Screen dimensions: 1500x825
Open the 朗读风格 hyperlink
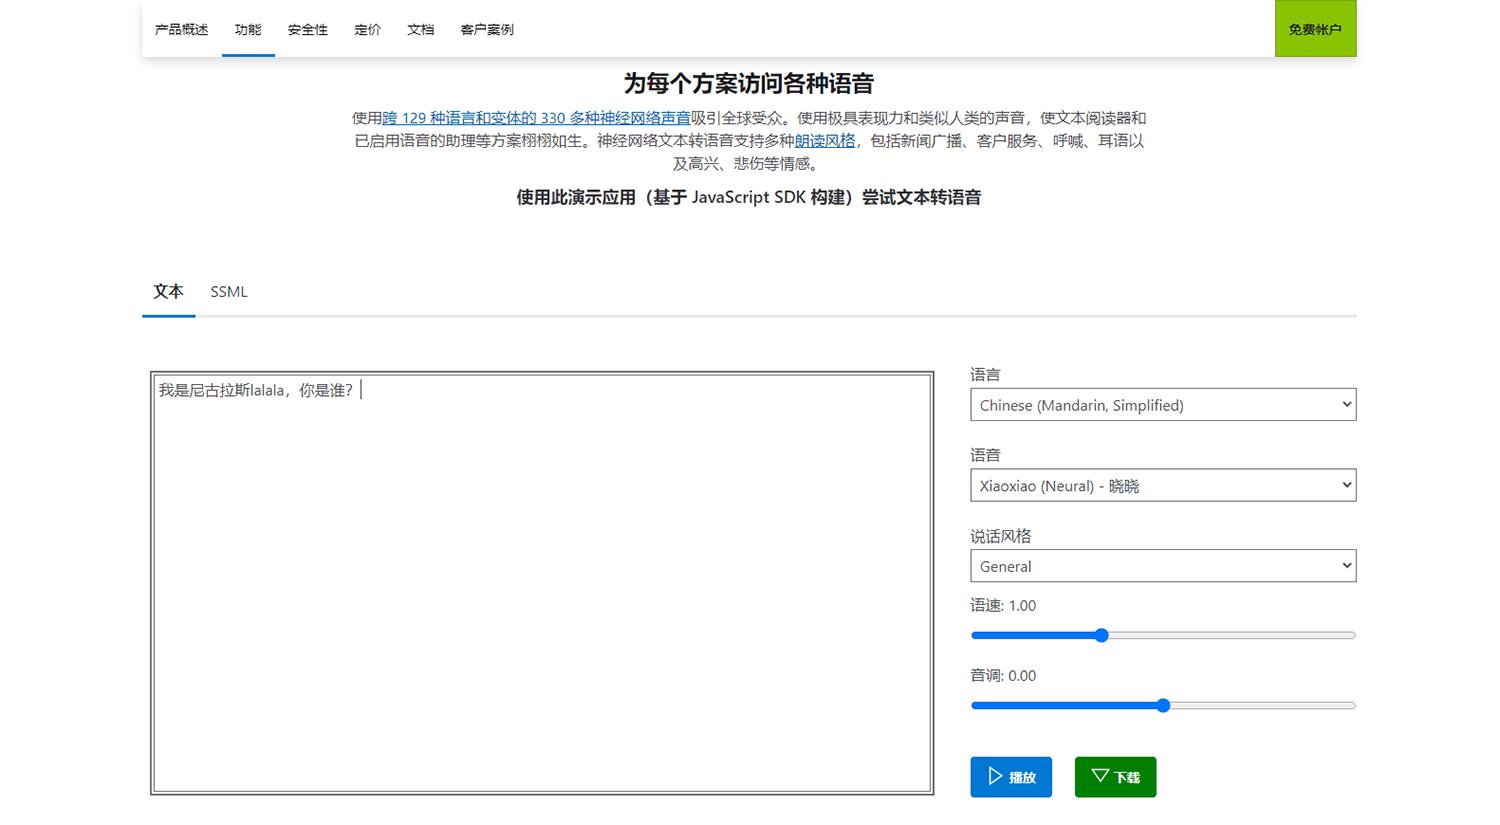824,140
